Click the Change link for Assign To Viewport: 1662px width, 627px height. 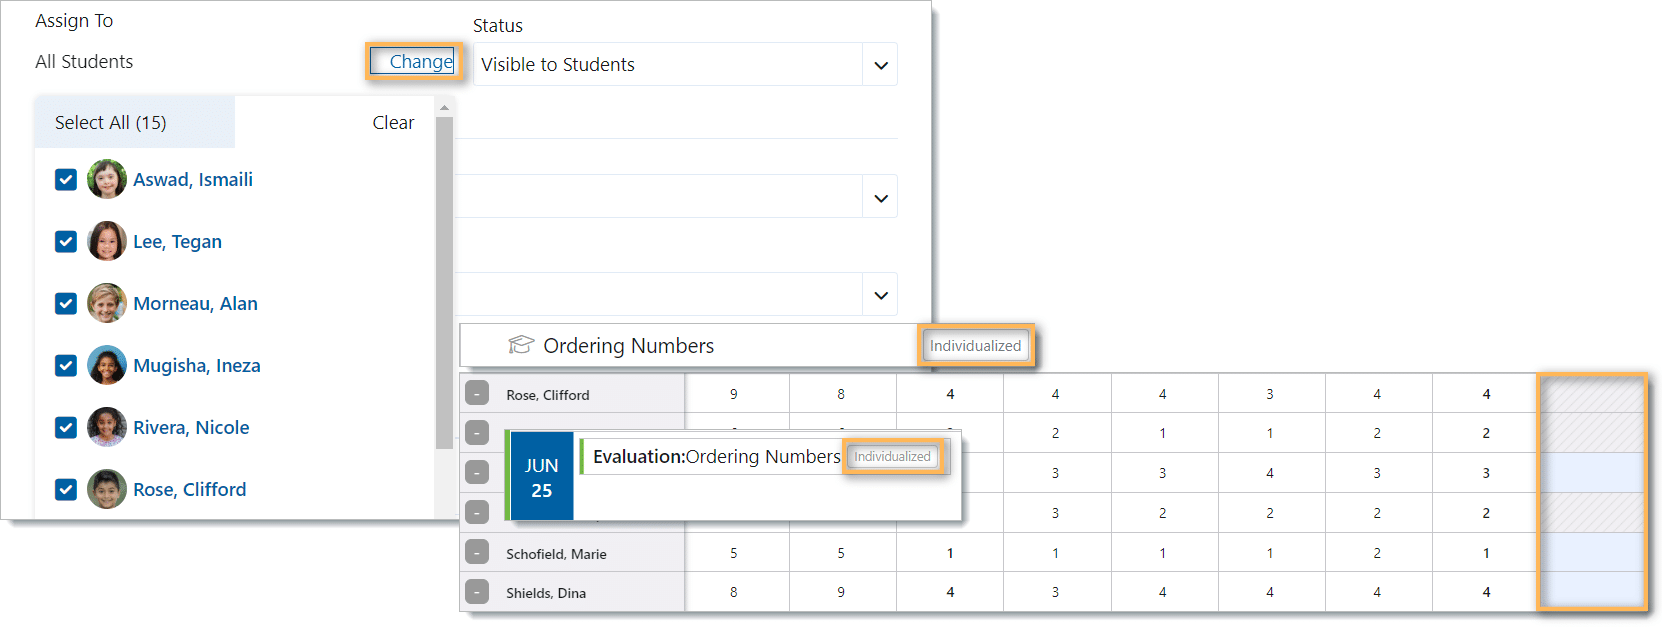pos(420,62)
